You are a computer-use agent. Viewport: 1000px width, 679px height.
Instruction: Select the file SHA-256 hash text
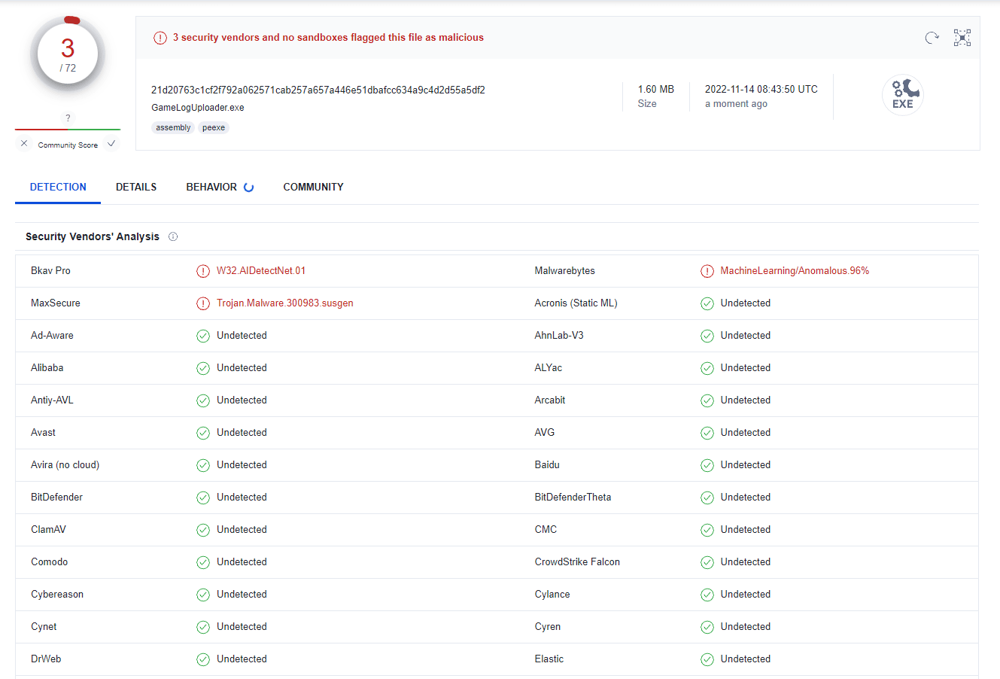tap(318, 90)
